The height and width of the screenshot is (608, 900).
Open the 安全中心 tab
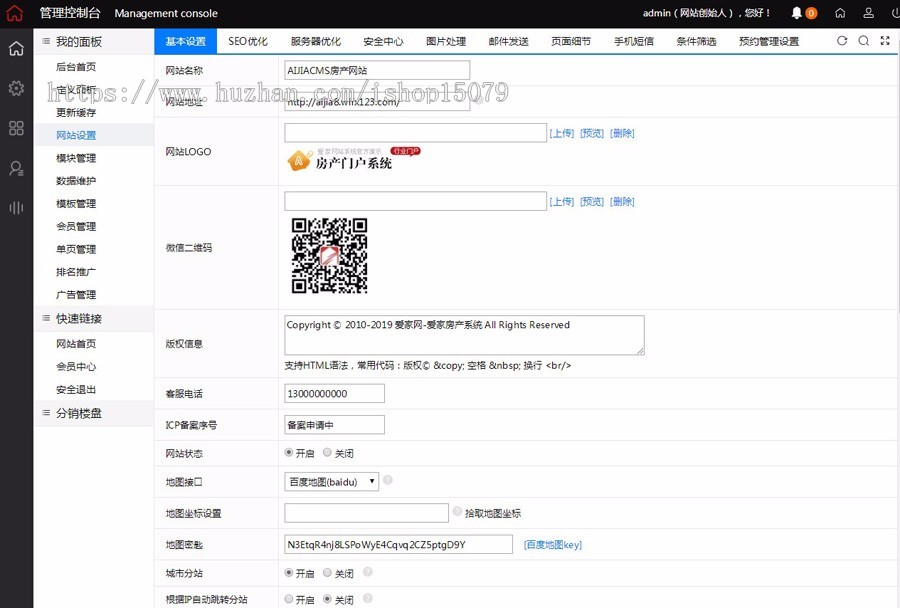point(383,42)
